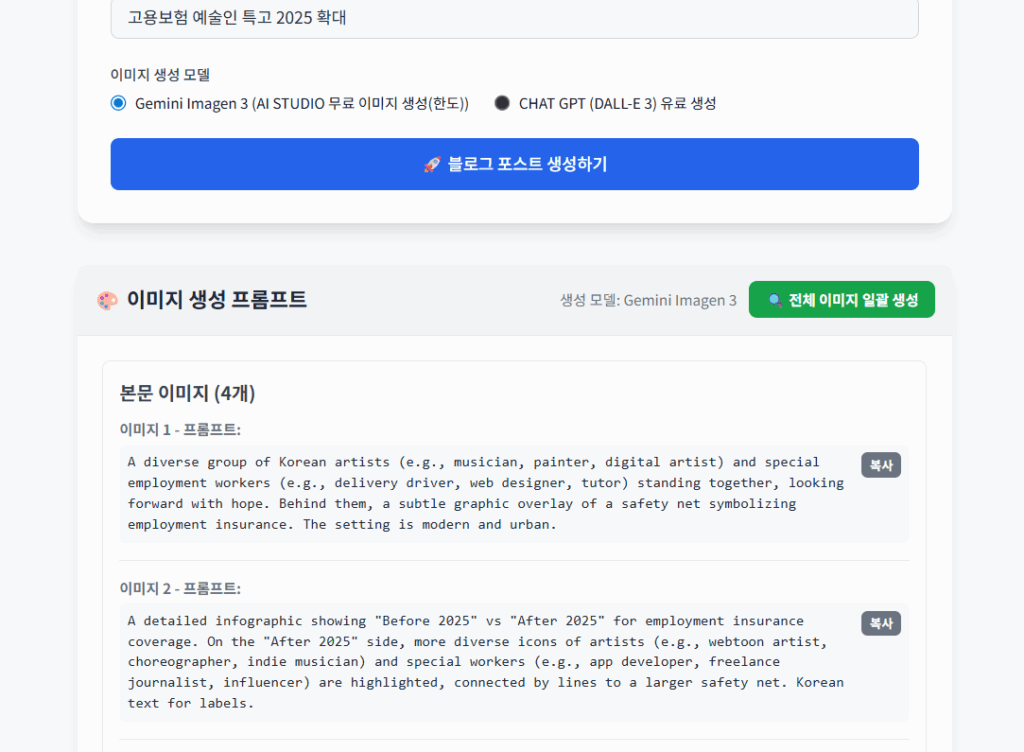Image resolution: width=1024 pixels, height=752 pixels.
Task: Click the CHAT GPT (DALL-E 3) 유료 생성 label
Action: click(x=617, y=103)
